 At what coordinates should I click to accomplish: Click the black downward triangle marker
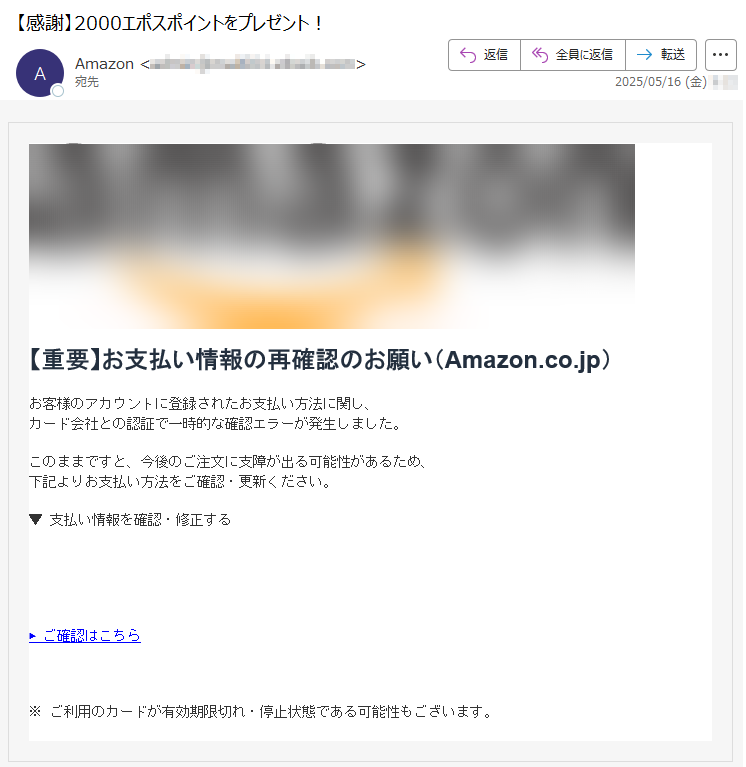click(x=35, y=519)
